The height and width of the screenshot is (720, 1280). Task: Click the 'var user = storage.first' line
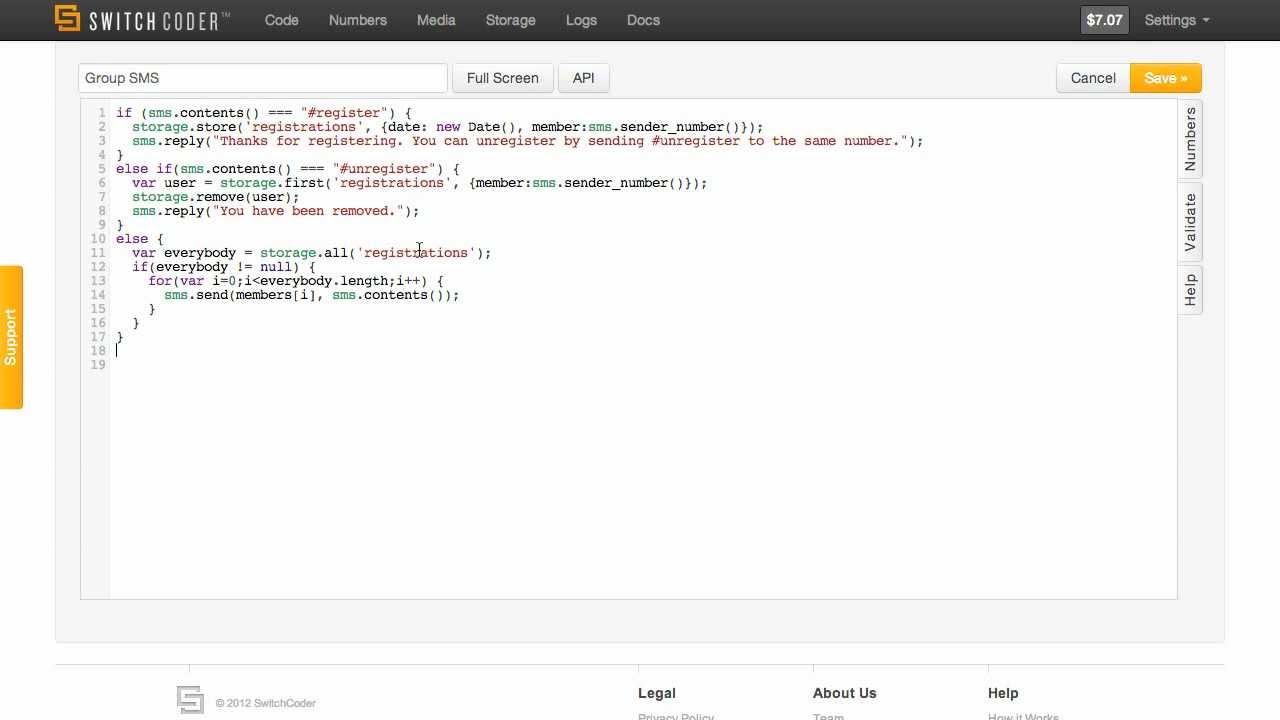coord(419,183)
